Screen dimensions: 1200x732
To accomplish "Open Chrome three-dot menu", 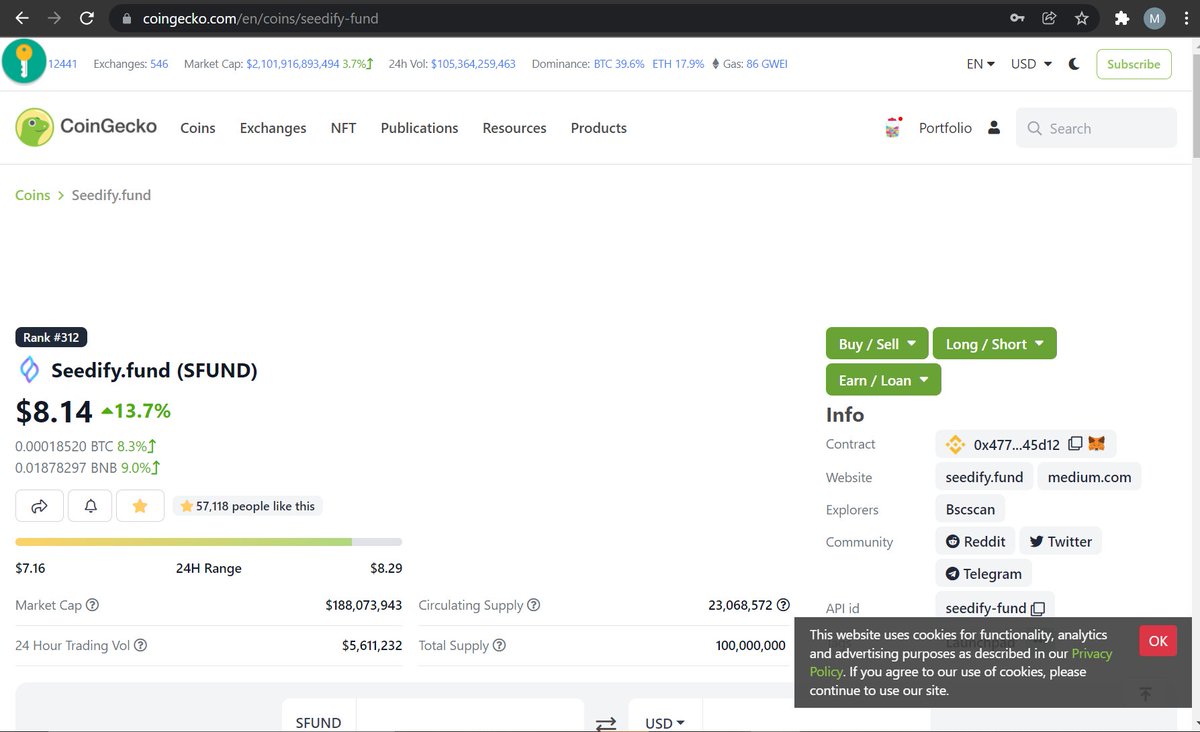I will click(x=1185, y=18).
